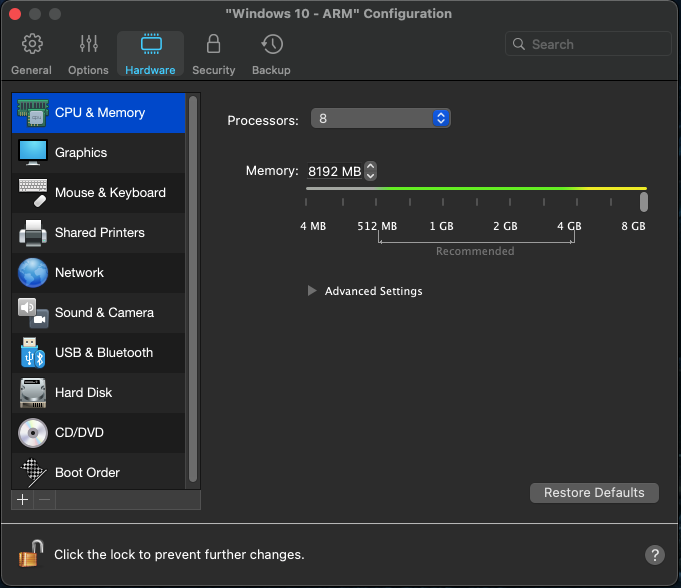Image resolution: width=681 pixels, height=588 pixels.
Task: Open the Backup clock icon
Action: (272, 44)
